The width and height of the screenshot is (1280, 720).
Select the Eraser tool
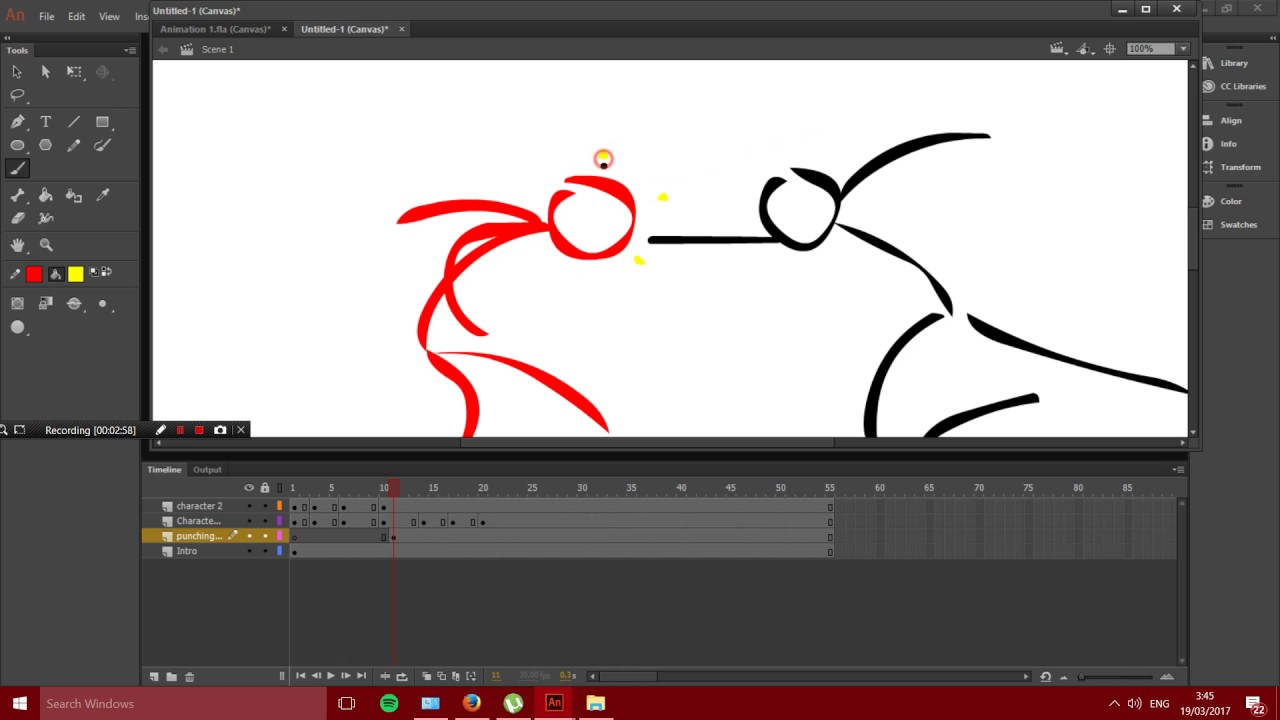point(17,218)
